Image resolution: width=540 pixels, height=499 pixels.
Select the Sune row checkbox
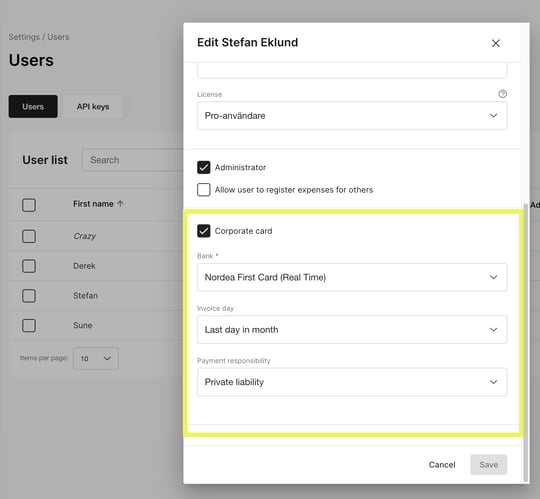point(29,325)
